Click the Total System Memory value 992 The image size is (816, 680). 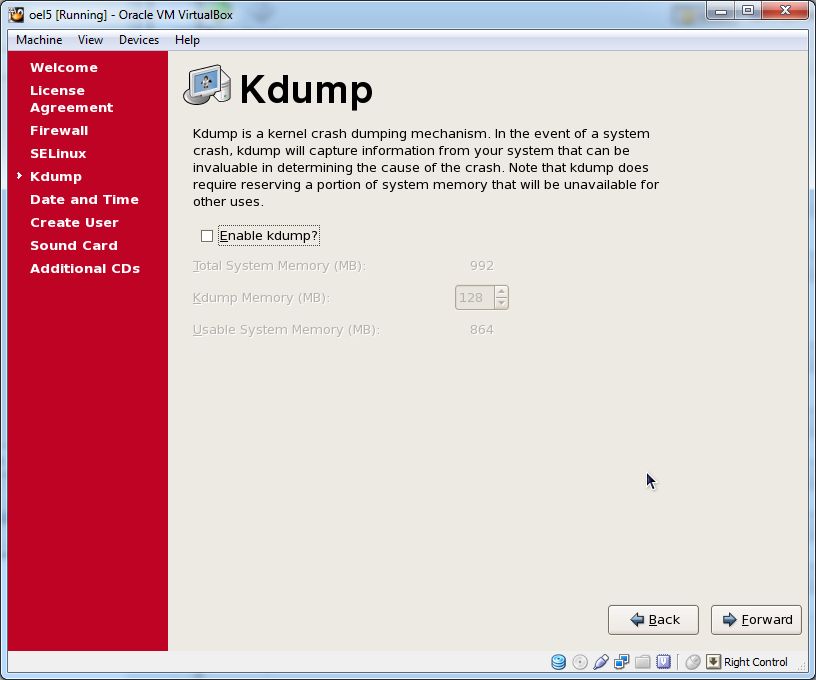tap(482, 265)
